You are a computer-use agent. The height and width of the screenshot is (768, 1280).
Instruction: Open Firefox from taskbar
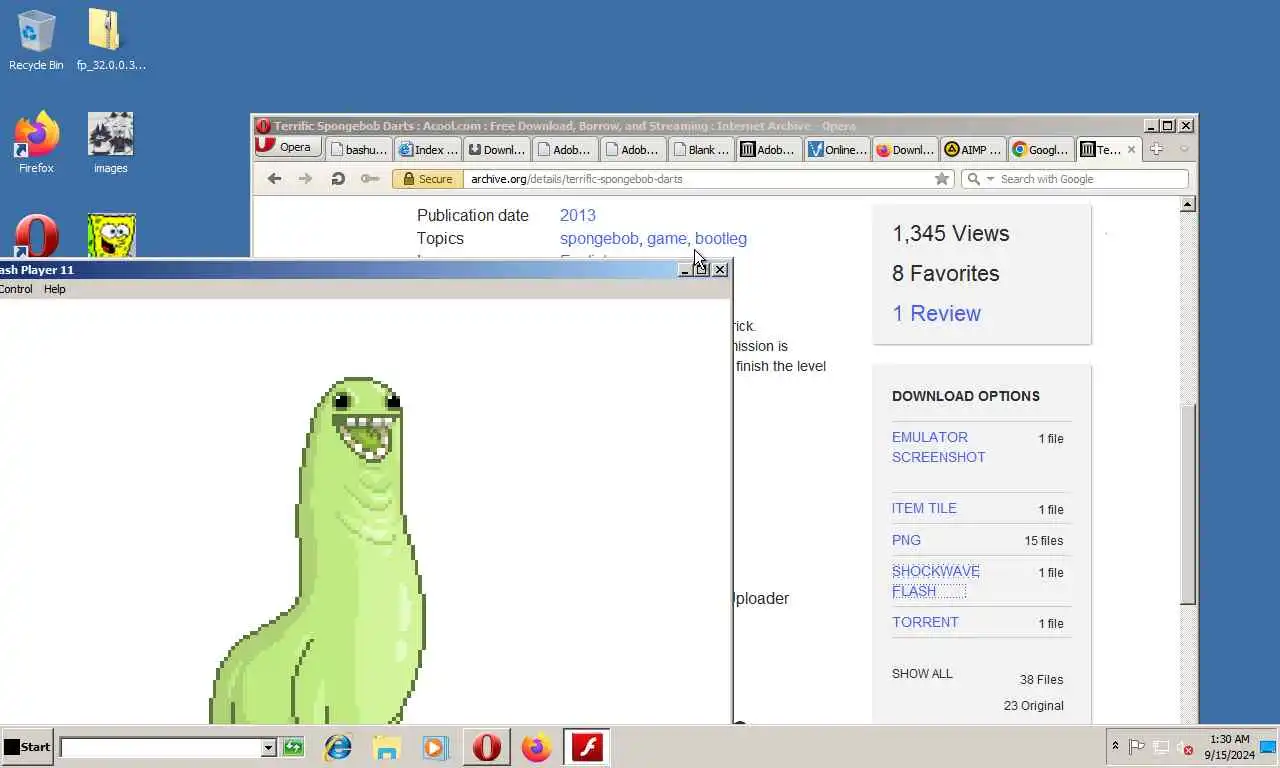click(537, 747)
